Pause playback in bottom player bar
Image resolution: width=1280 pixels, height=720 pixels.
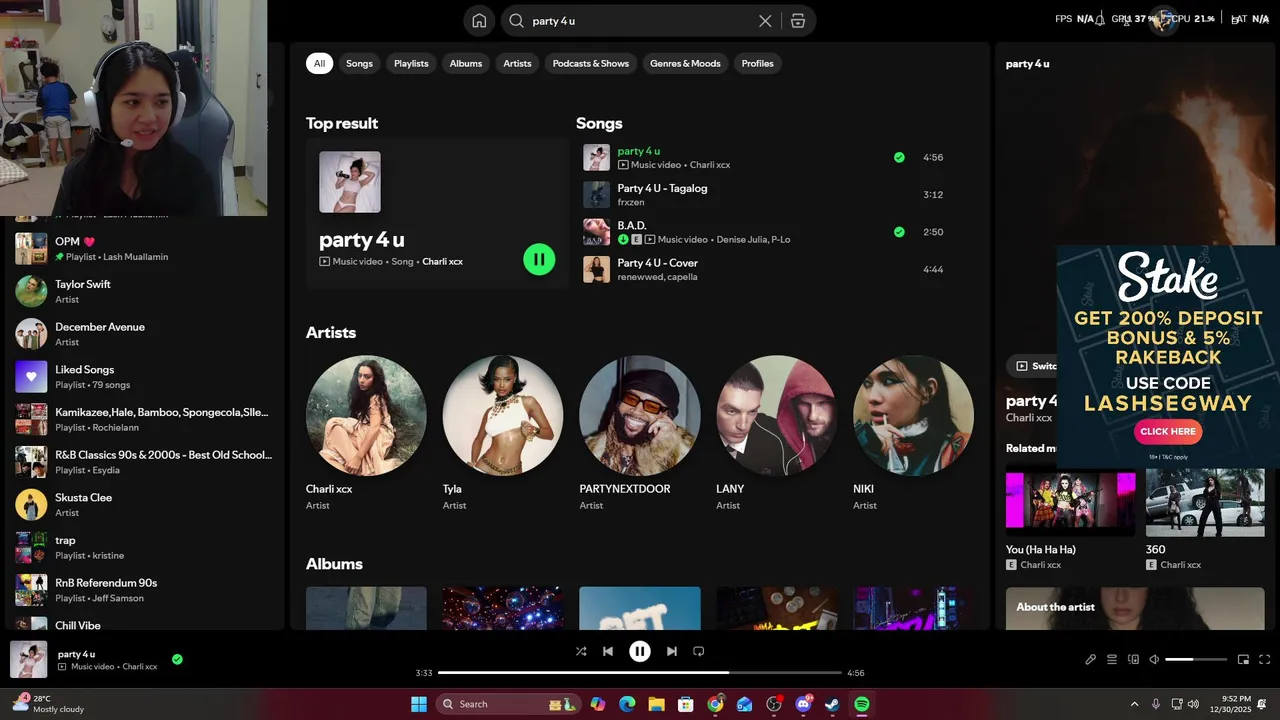(x=640, y=651)
